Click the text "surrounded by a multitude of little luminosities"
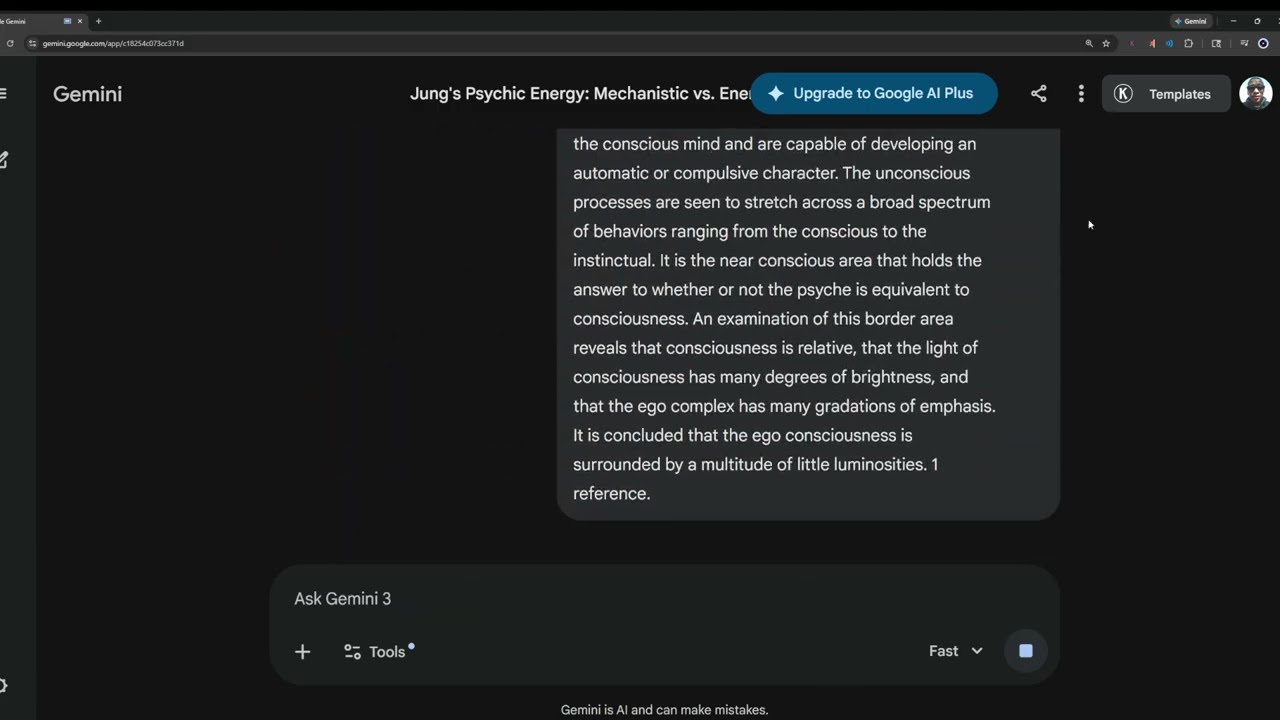The image size is (1280, 720). click(750, 464)
